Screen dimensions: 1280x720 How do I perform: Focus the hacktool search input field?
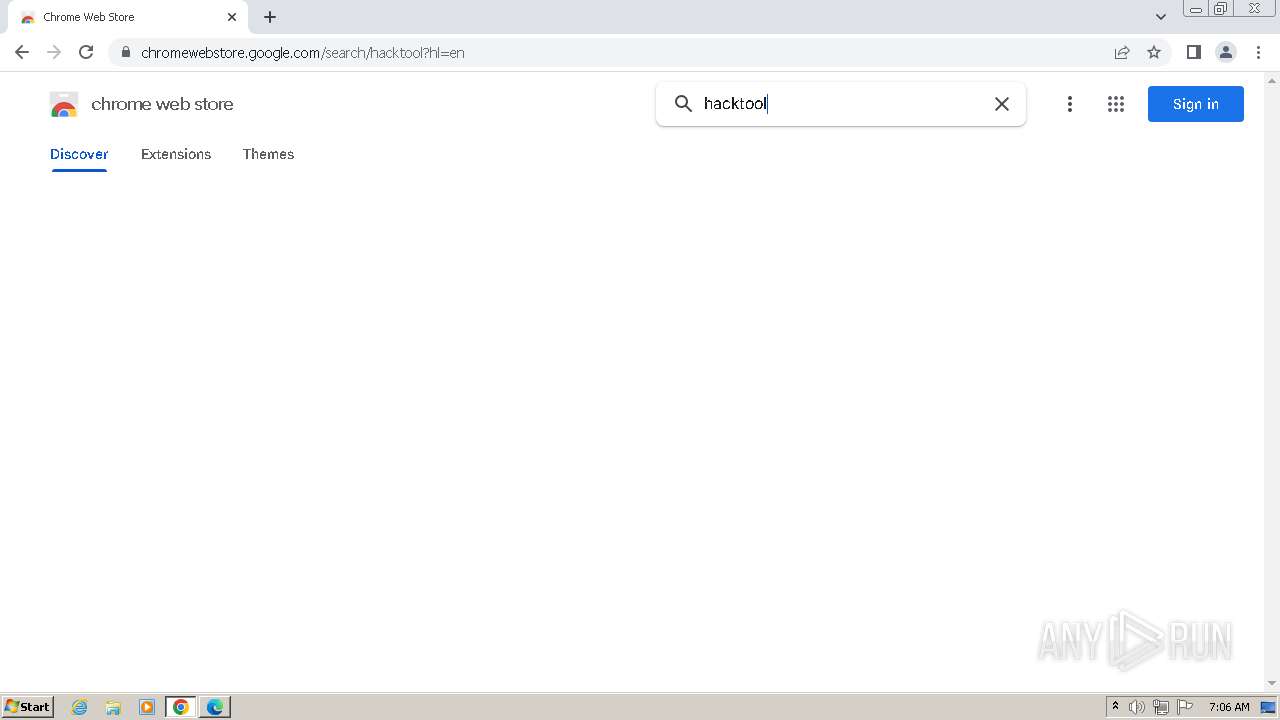840,104
